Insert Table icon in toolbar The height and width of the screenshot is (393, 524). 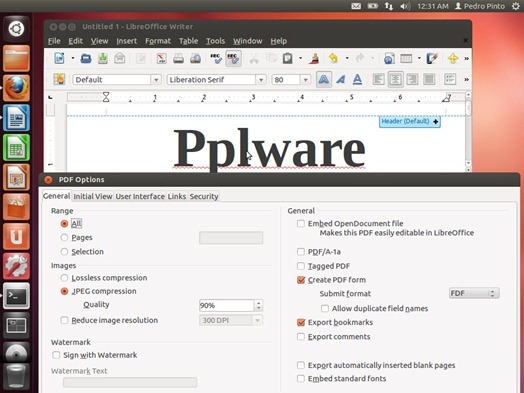click(406, 58)
